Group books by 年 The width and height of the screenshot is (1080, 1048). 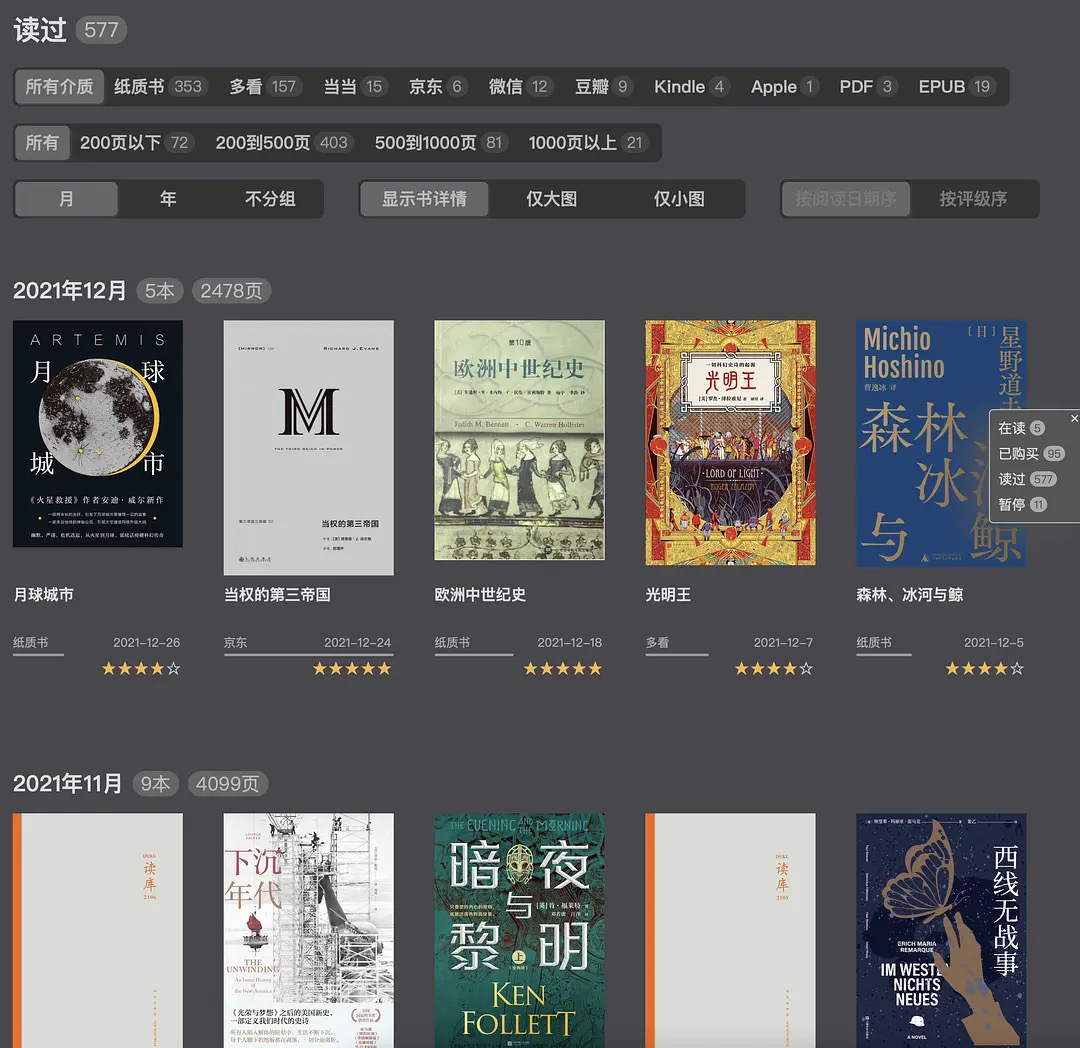[x=168, y=199]
